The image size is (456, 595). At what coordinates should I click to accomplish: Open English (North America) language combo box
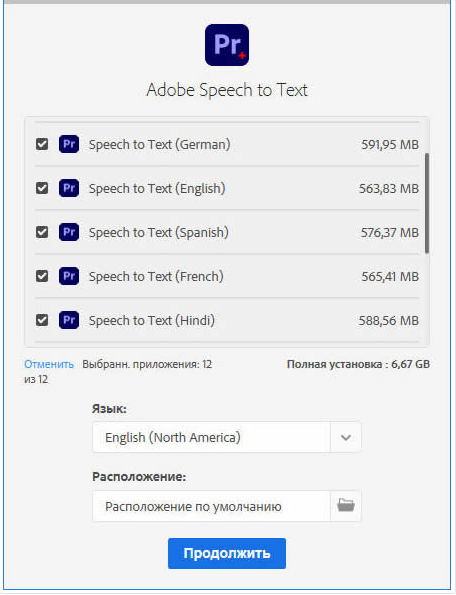[226, 437]
